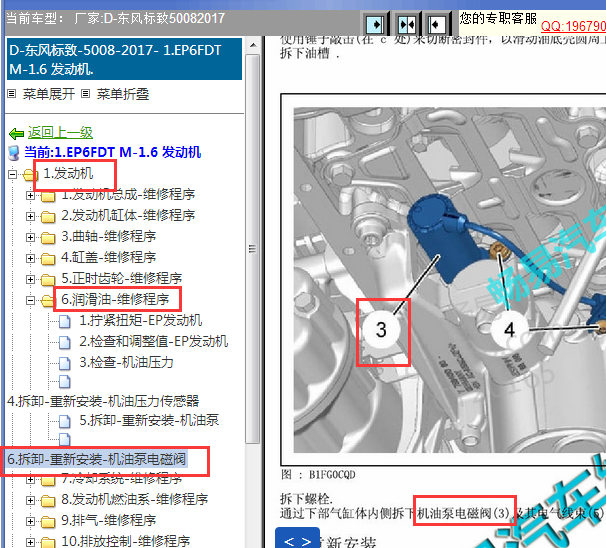Click folder icon of 9.排气-维修程序

click(x=48, y=522)
